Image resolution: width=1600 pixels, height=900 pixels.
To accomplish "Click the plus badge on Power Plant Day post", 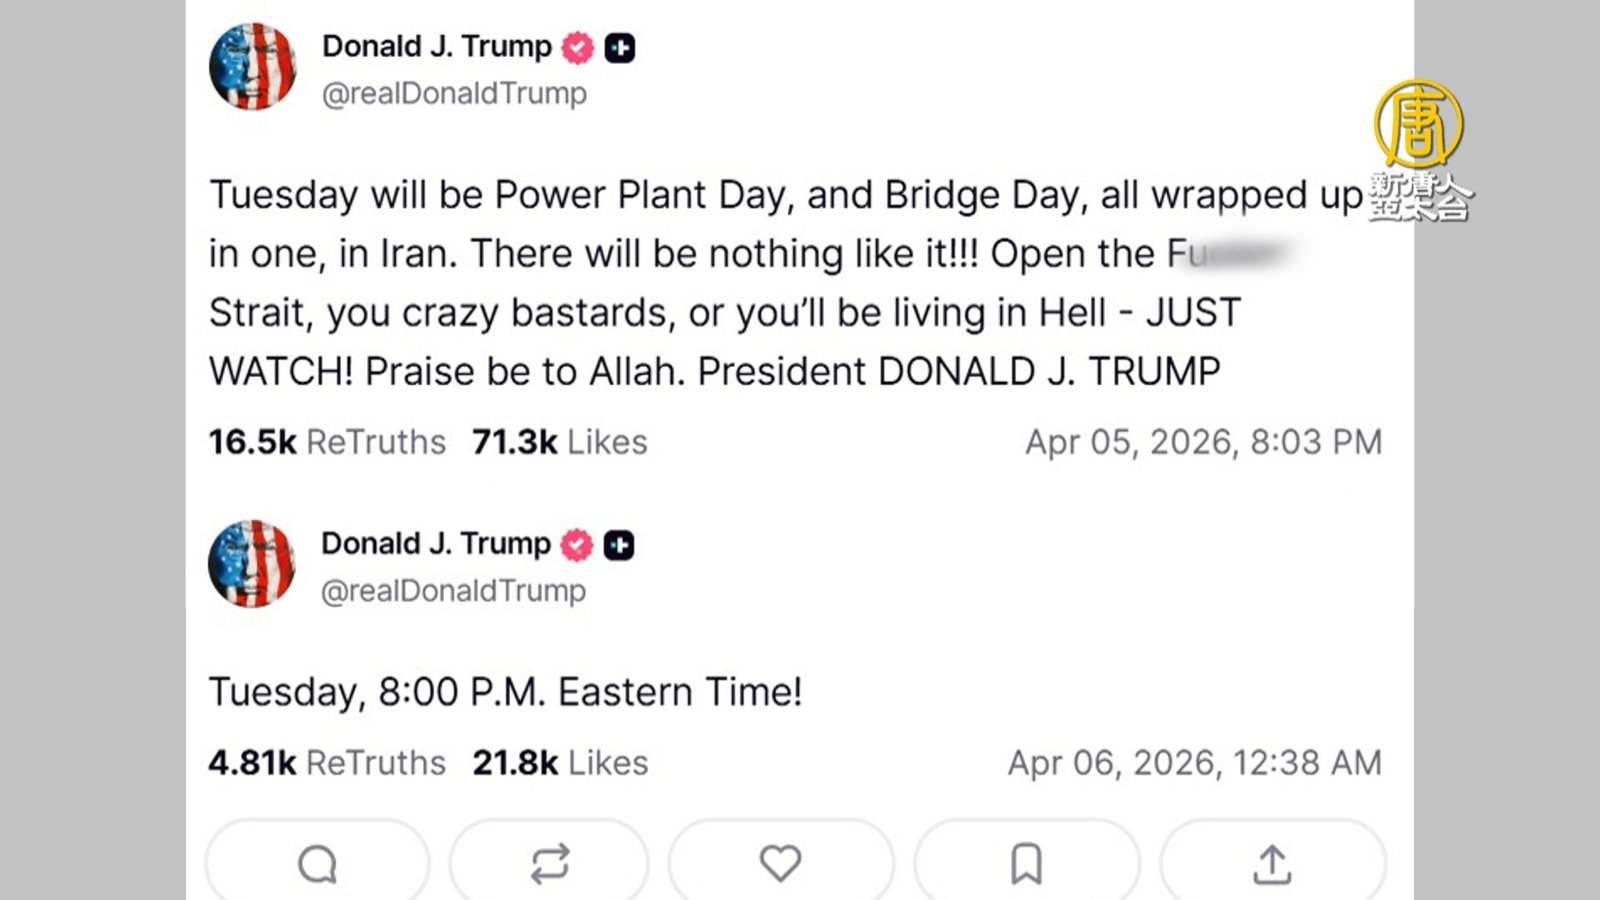I will point(620,47).
